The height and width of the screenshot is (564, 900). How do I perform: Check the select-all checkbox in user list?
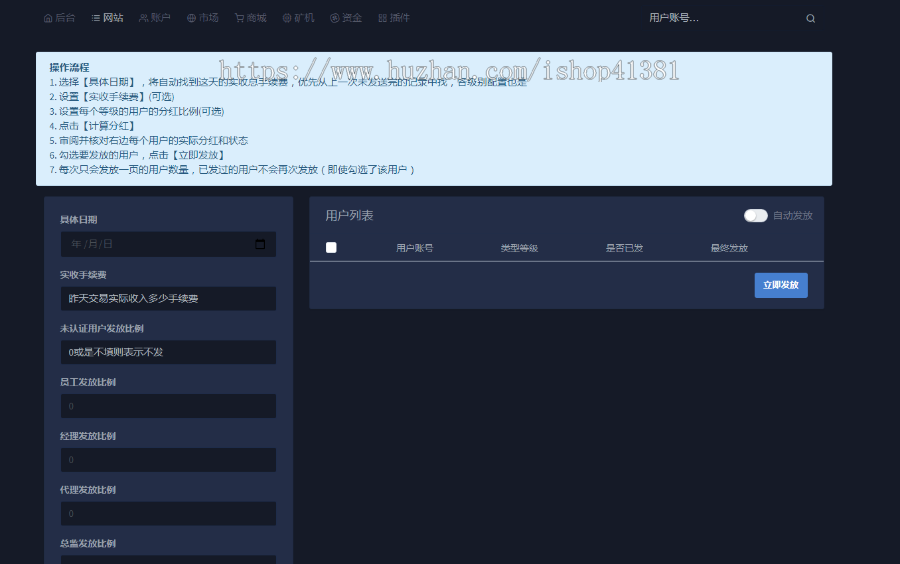[331, 247]
